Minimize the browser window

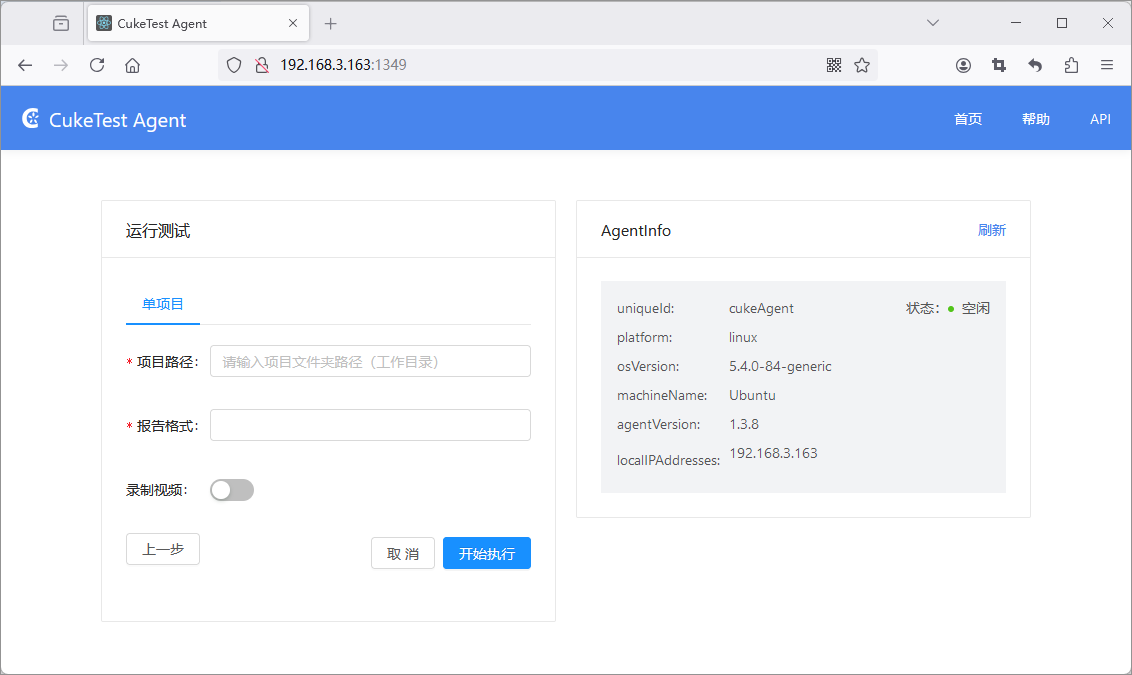tap(1016, 23)
